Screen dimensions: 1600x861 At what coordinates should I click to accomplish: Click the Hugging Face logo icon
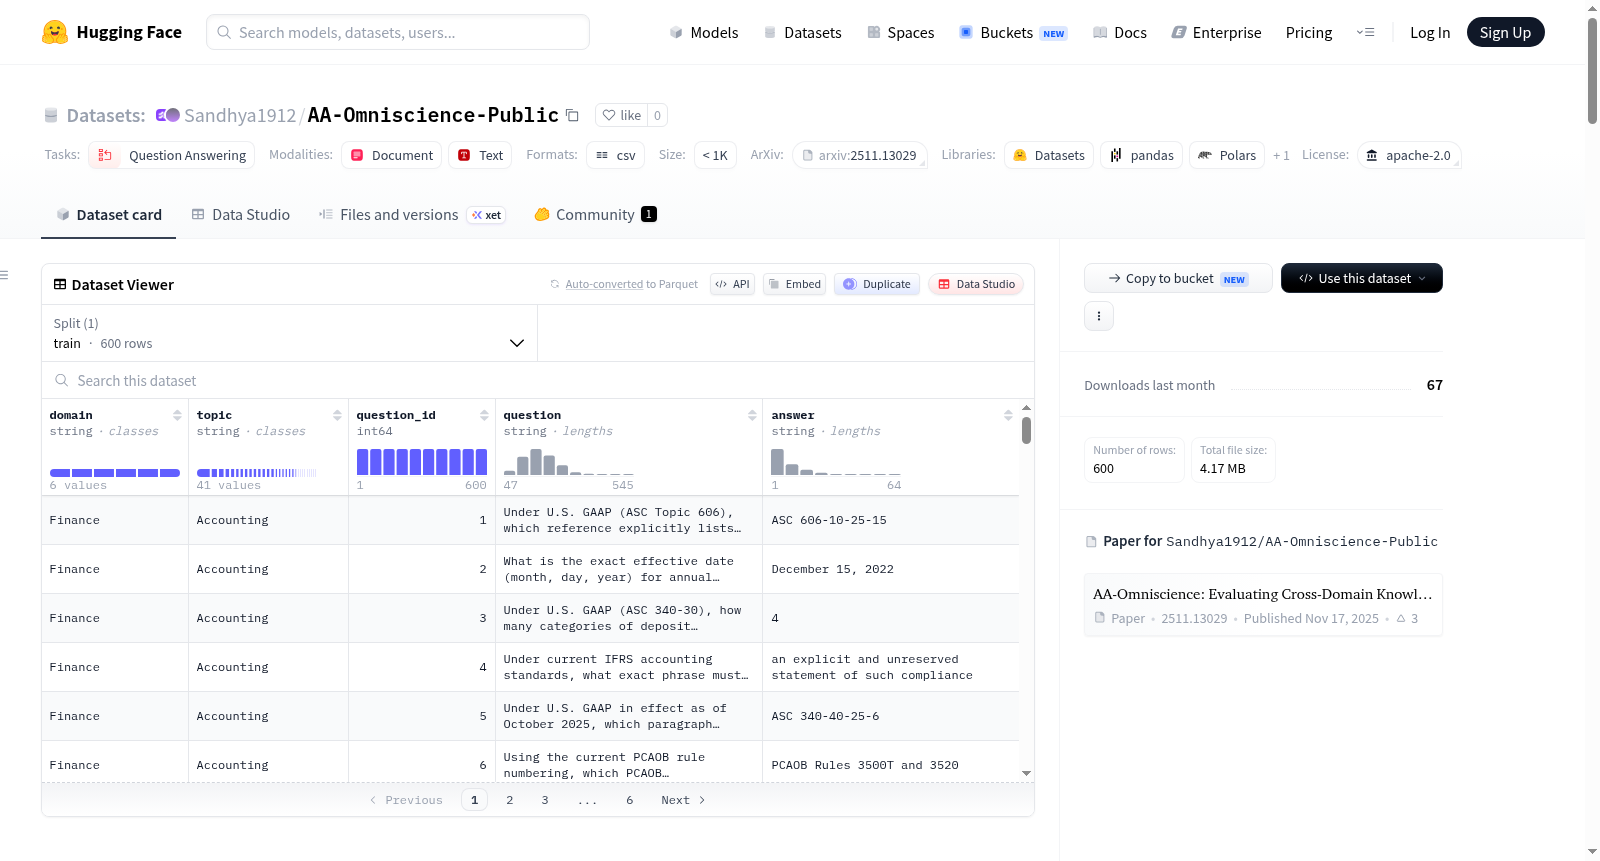coord(55,32)
